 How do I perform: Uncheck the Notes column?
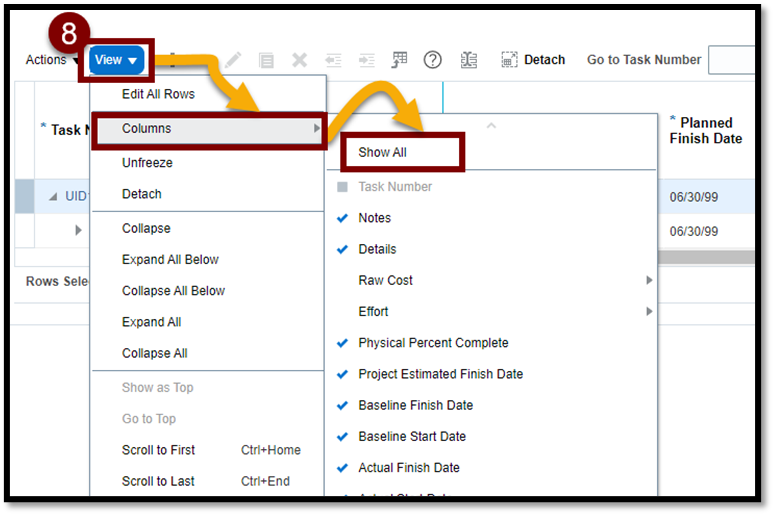point(374,218)
